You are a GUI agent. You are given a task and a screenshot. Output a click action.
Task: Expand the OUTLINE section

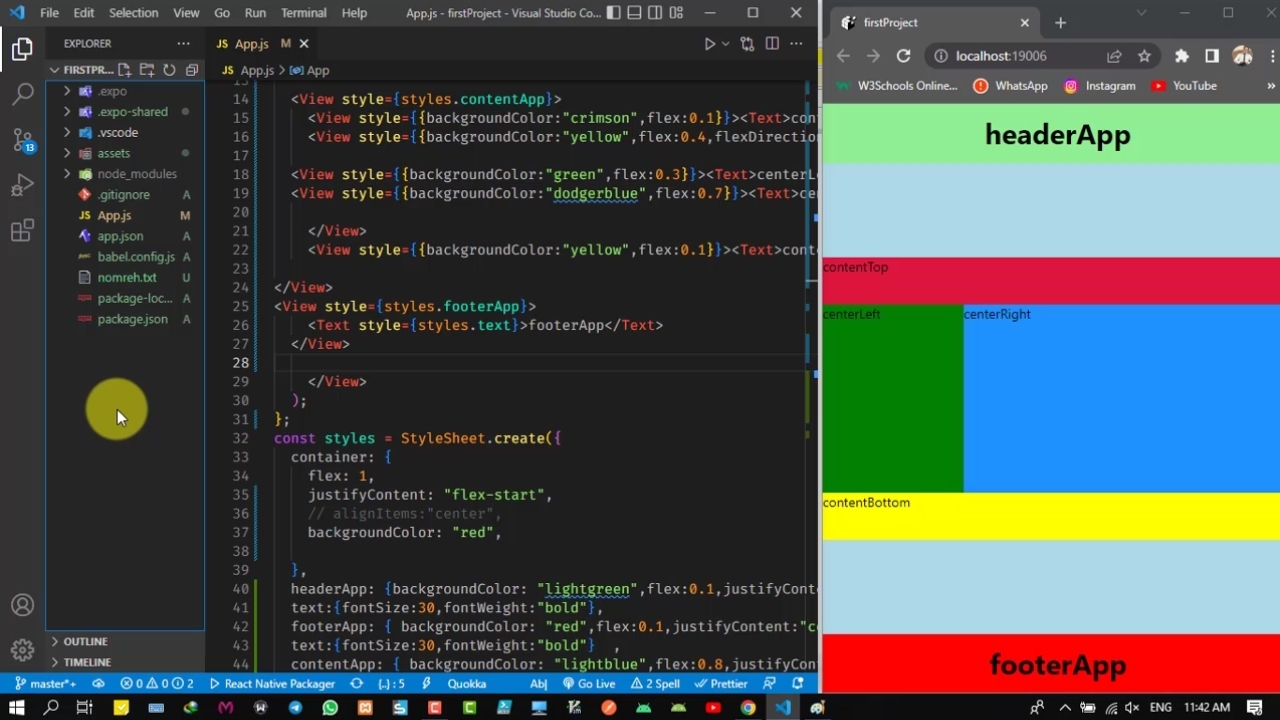[85, 641]
